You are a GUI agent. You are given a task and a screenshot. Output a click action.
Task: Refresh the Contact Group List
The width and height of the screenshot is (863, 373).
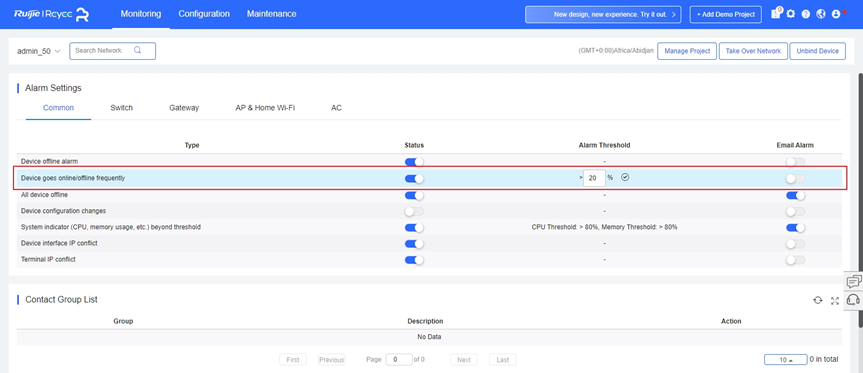pos(818,300)
